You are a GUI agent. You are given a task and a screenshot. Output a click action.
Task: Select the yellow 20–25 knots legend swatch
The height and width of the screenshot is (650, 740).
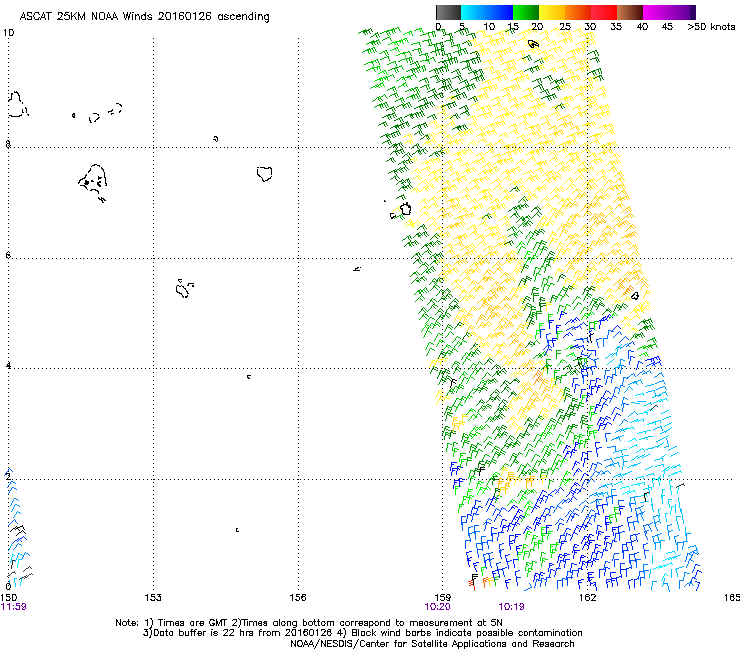[552, 12]
